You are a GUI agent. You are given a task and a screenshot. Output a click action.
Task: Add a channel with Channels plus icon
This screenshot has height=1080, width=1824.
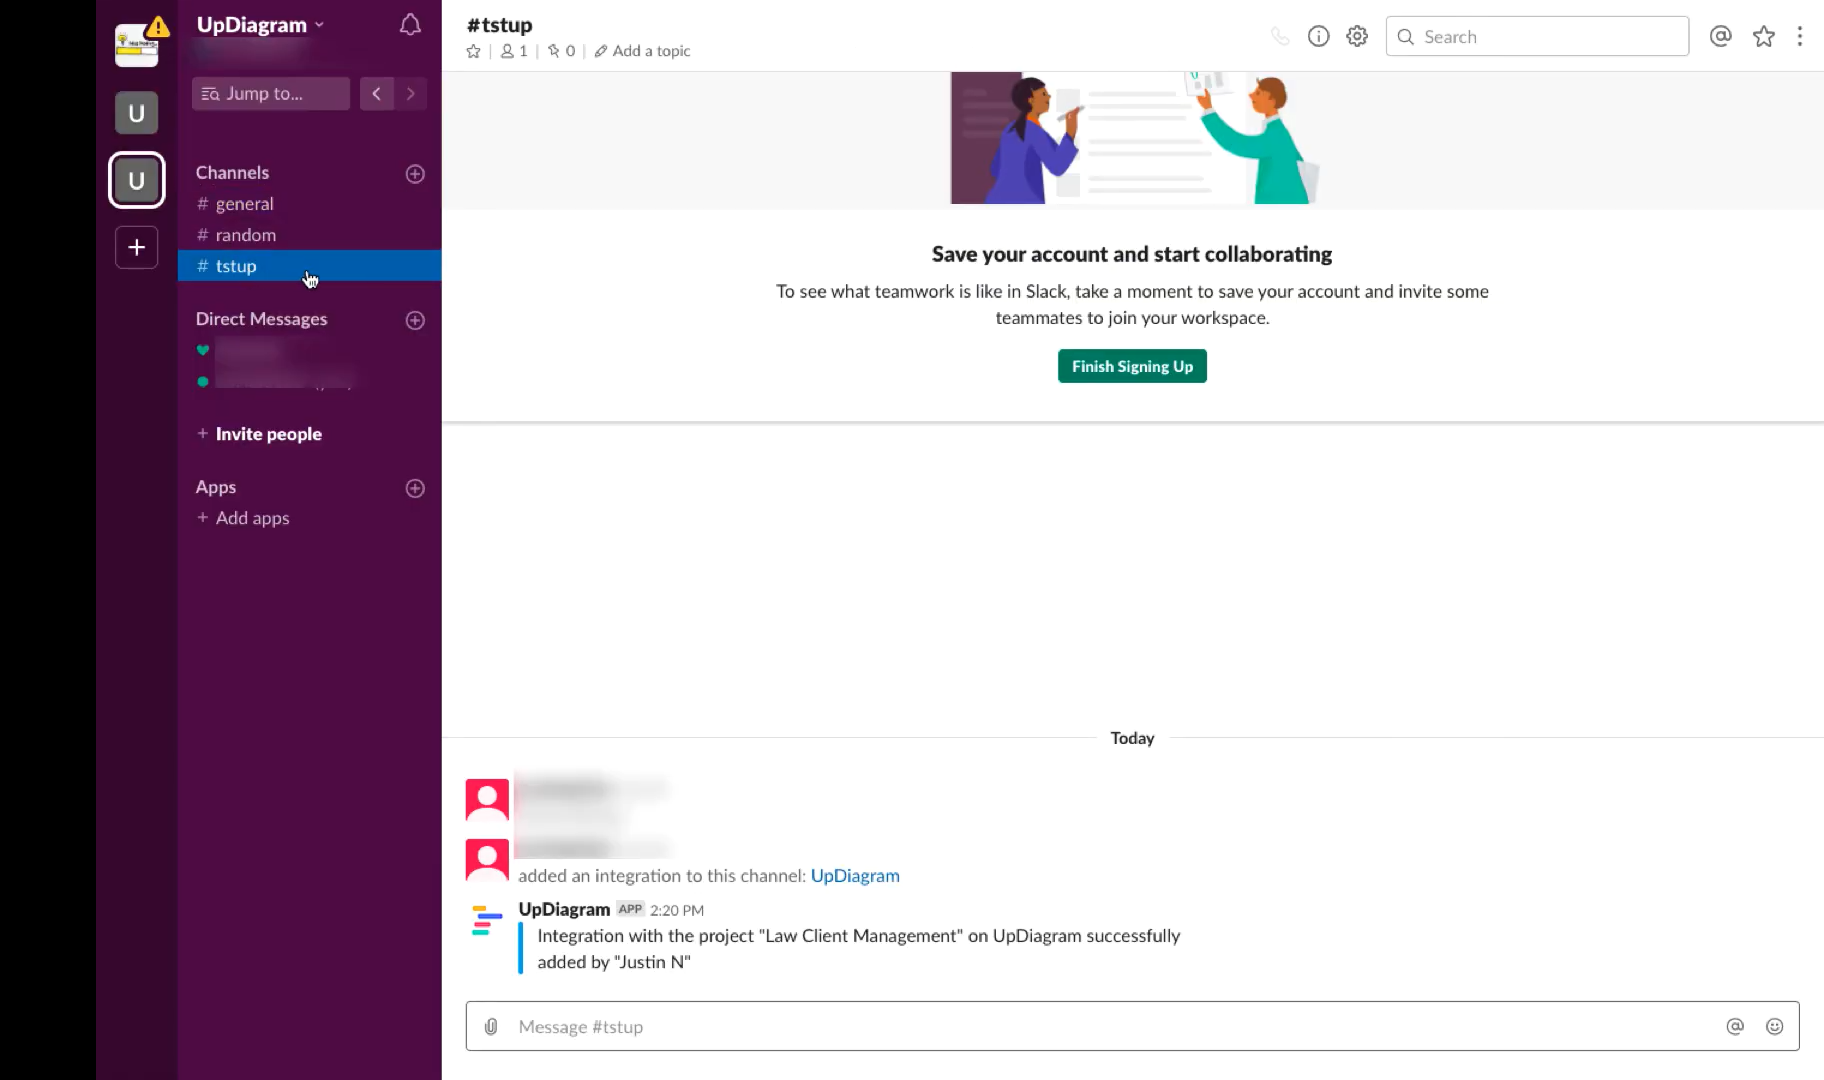click(415, 174)
